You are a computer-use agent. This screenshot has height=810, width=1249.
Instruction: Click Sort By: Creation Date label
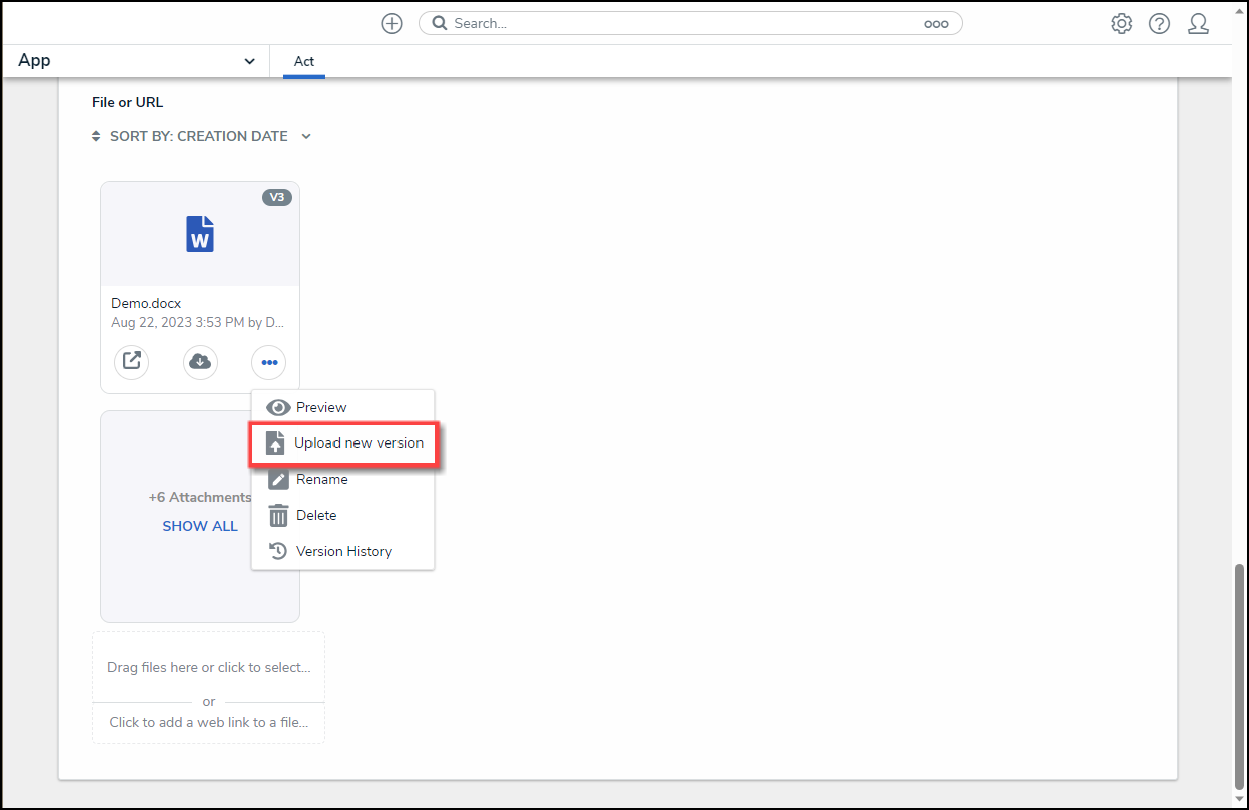(x=199, y=136)
